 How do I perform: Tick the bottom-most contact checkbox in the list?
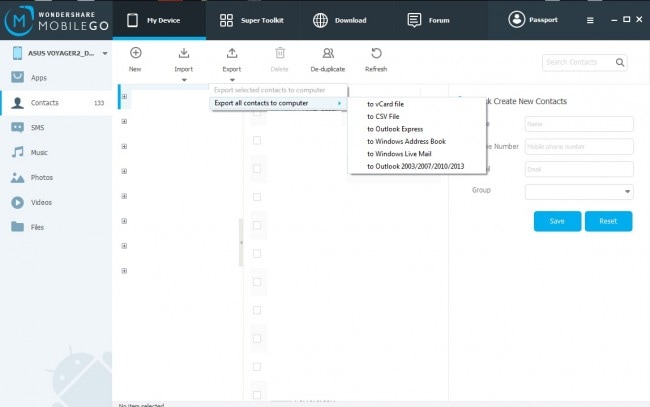click(257, 395)
